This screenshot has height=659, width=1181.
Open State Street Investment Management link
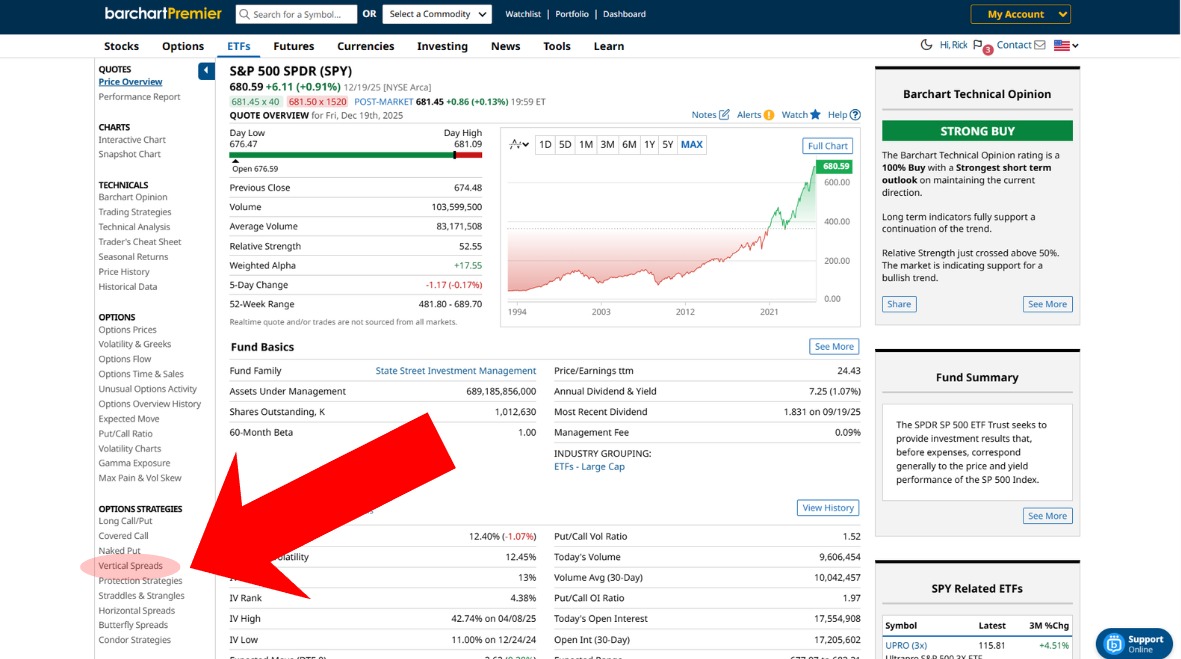click(x=456, y=371)
